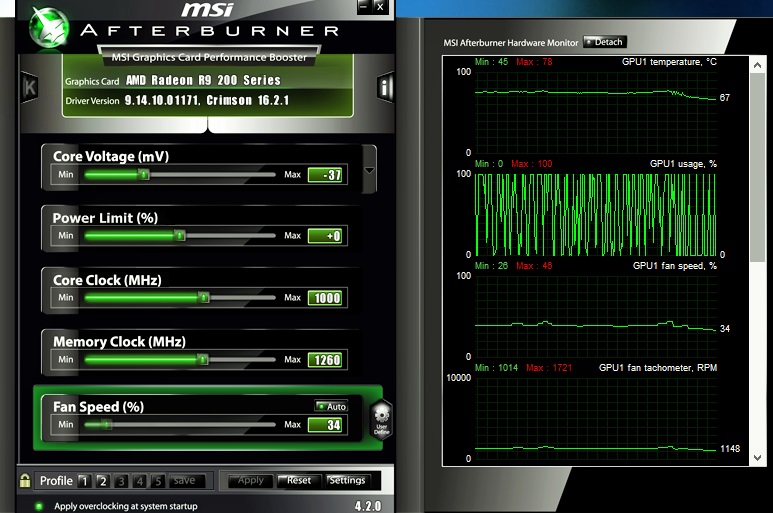This screenshot has width=773, height=513.
Task: Click the Core Voltage slider handle
Action: click(x=143, y=174)
